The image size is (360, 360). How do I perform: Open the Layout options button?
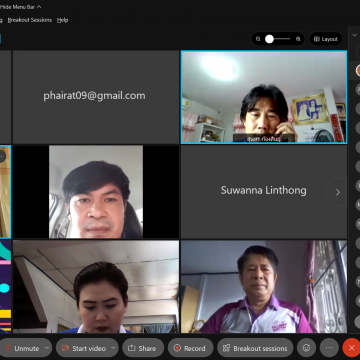(326, 39)
